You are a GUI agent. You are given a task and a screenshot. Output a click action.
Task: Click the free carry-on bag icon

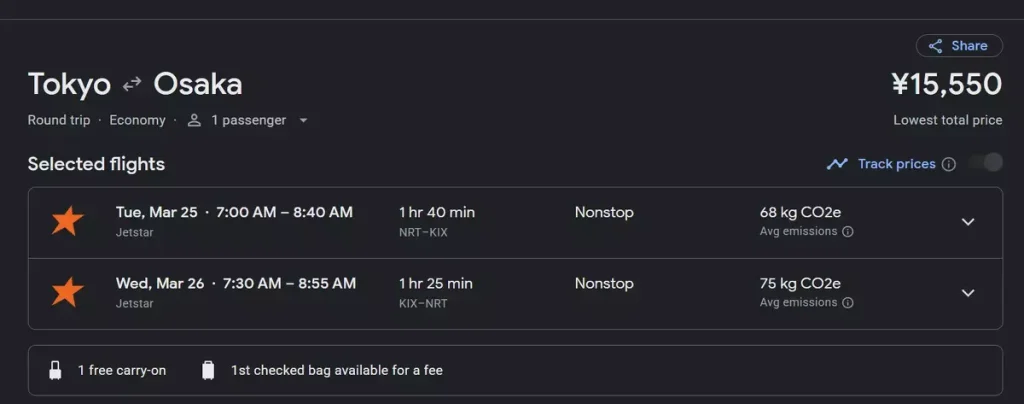coord(55,370)
